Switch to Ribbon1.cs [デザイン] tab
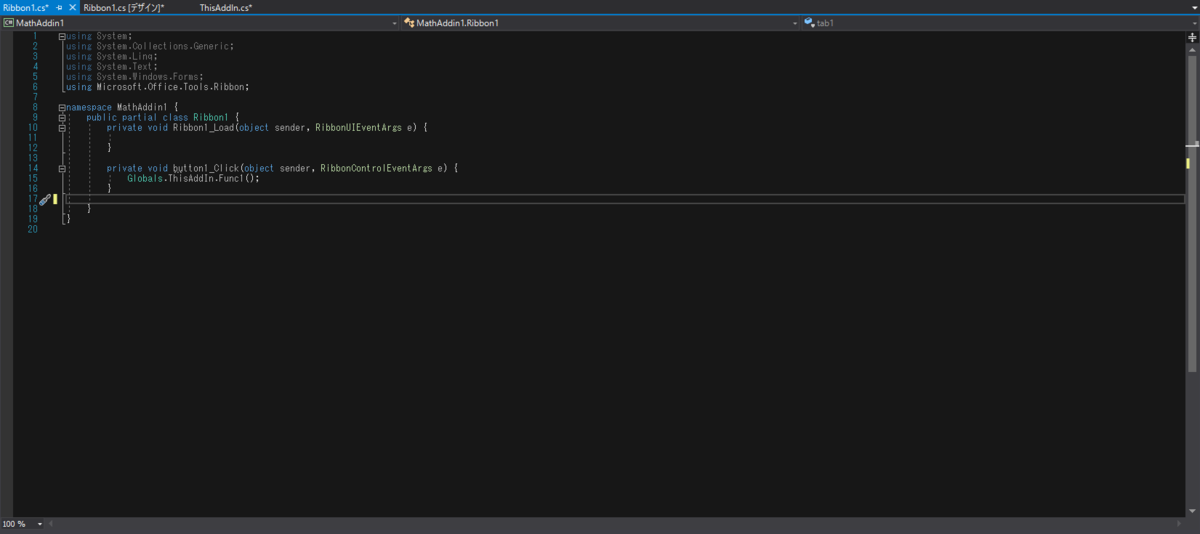The image size is (1200, 534). 124,7
